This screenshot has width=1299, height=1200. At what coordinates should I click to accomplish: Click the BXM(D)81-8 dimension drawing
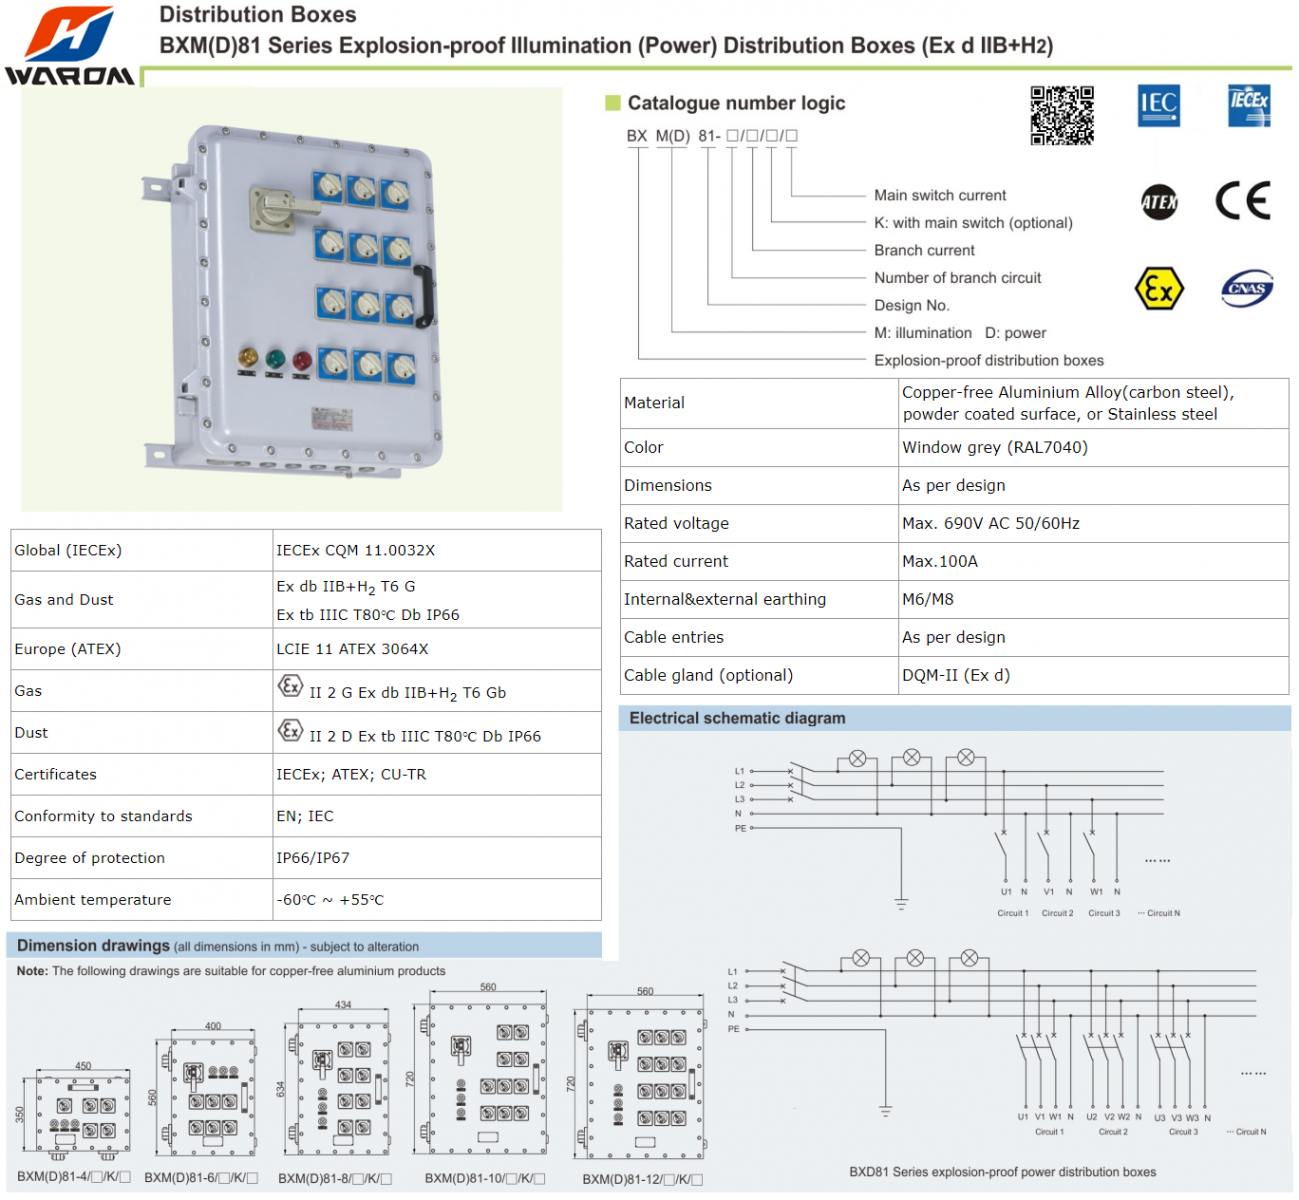[331, 1082]
